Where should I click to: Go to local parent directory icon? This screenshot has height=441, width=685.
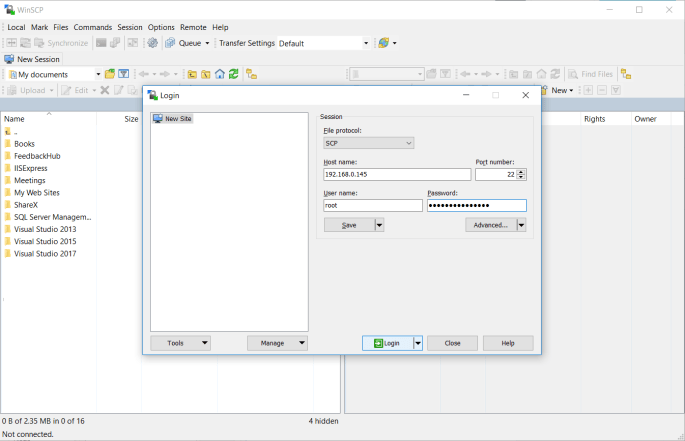pos(192,74)
